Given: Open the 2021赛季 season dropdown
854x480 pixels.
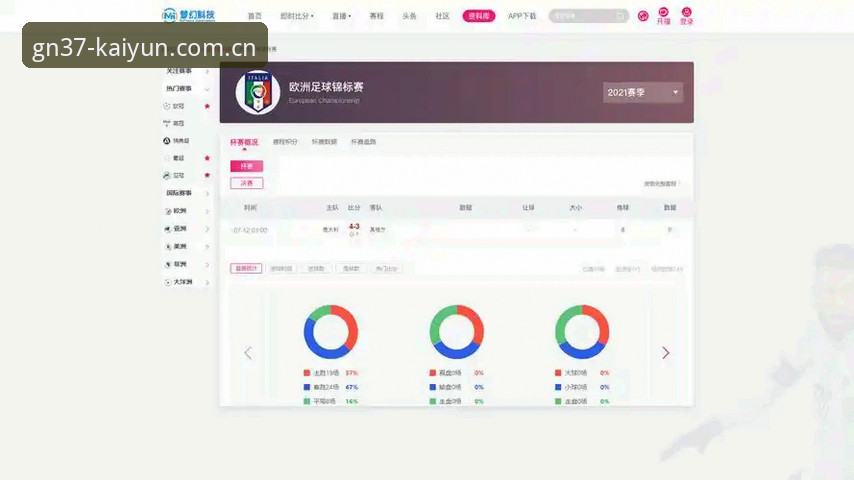Looking at the screenshot, I should click(643, 92).
